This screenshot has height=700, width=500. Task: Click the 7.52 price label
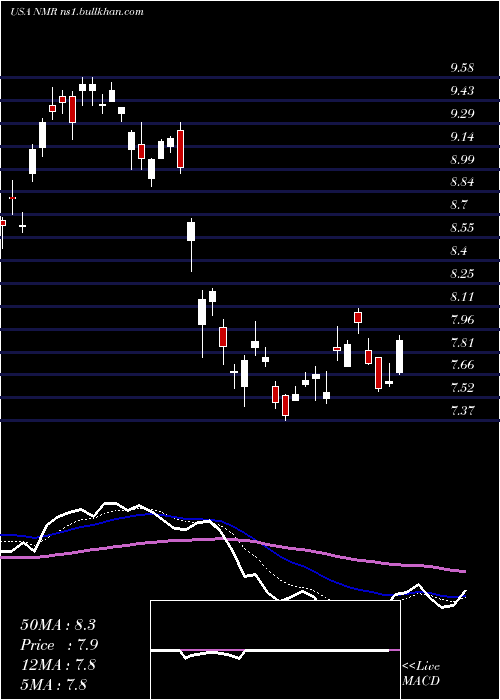tap(462, 388)
